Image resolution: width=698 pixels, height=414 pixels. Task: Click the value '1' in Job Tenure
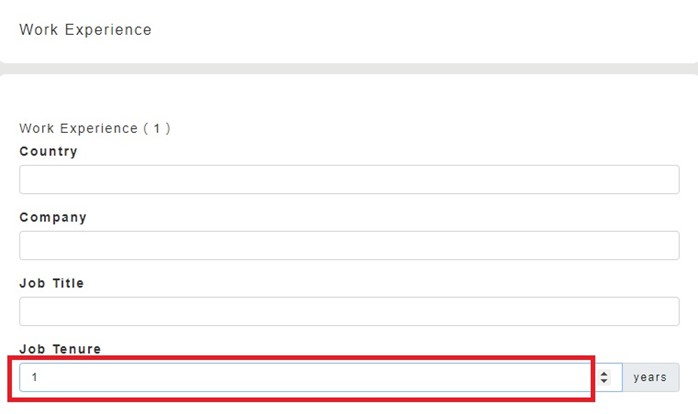(35, 378)
